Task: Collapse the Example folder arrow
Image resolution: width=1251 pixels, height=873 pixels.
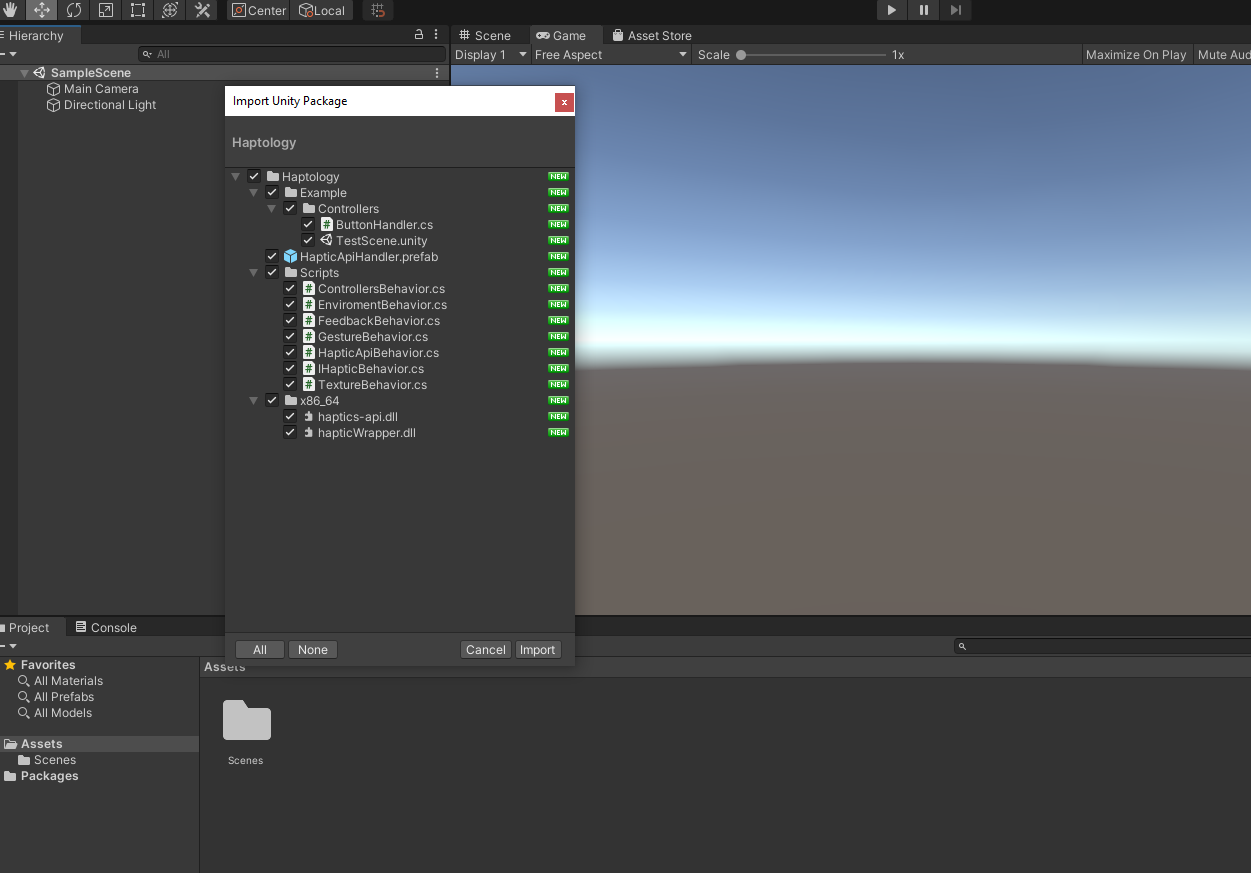Action: point(254,193)
